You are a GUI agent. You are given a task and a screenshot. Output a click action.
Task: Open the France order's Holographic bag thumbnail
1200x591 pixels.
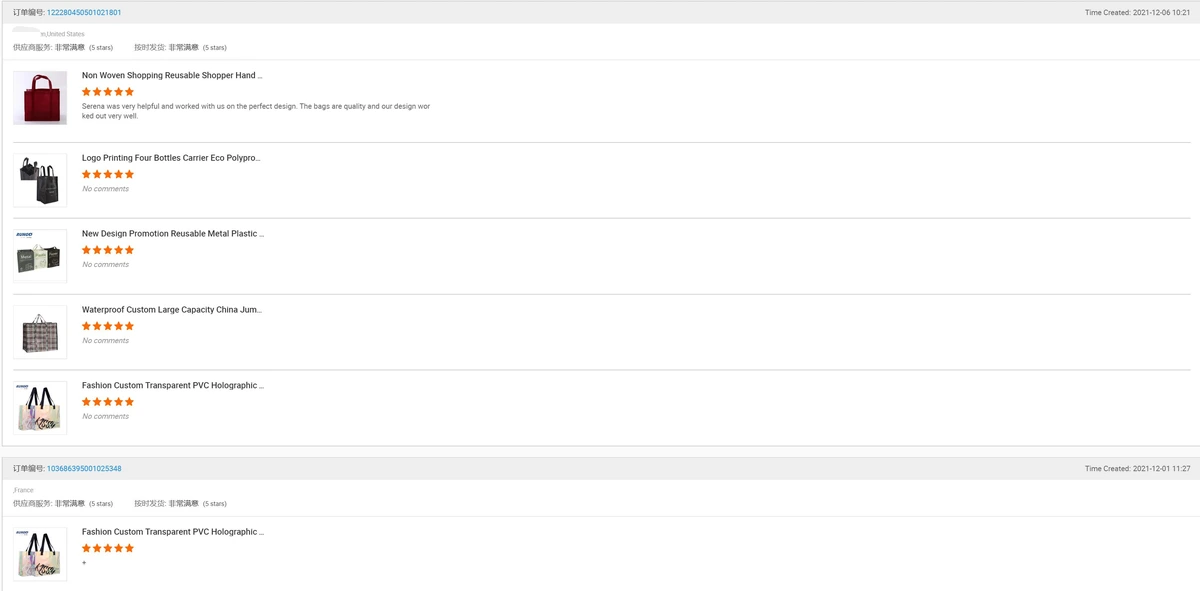click(x=40, y=554)
